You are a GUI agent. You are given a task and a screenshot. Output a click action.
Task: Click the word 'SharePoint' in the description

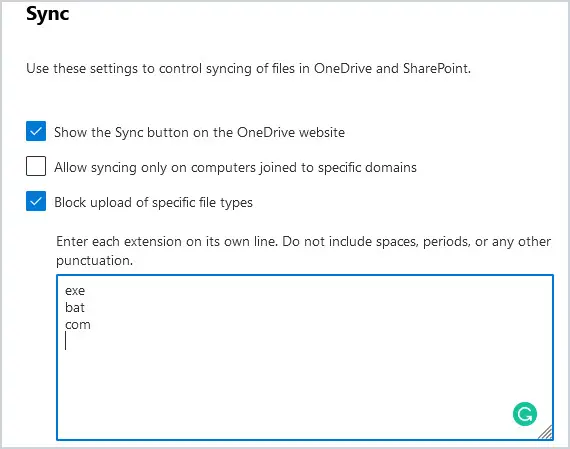(437, 68)
